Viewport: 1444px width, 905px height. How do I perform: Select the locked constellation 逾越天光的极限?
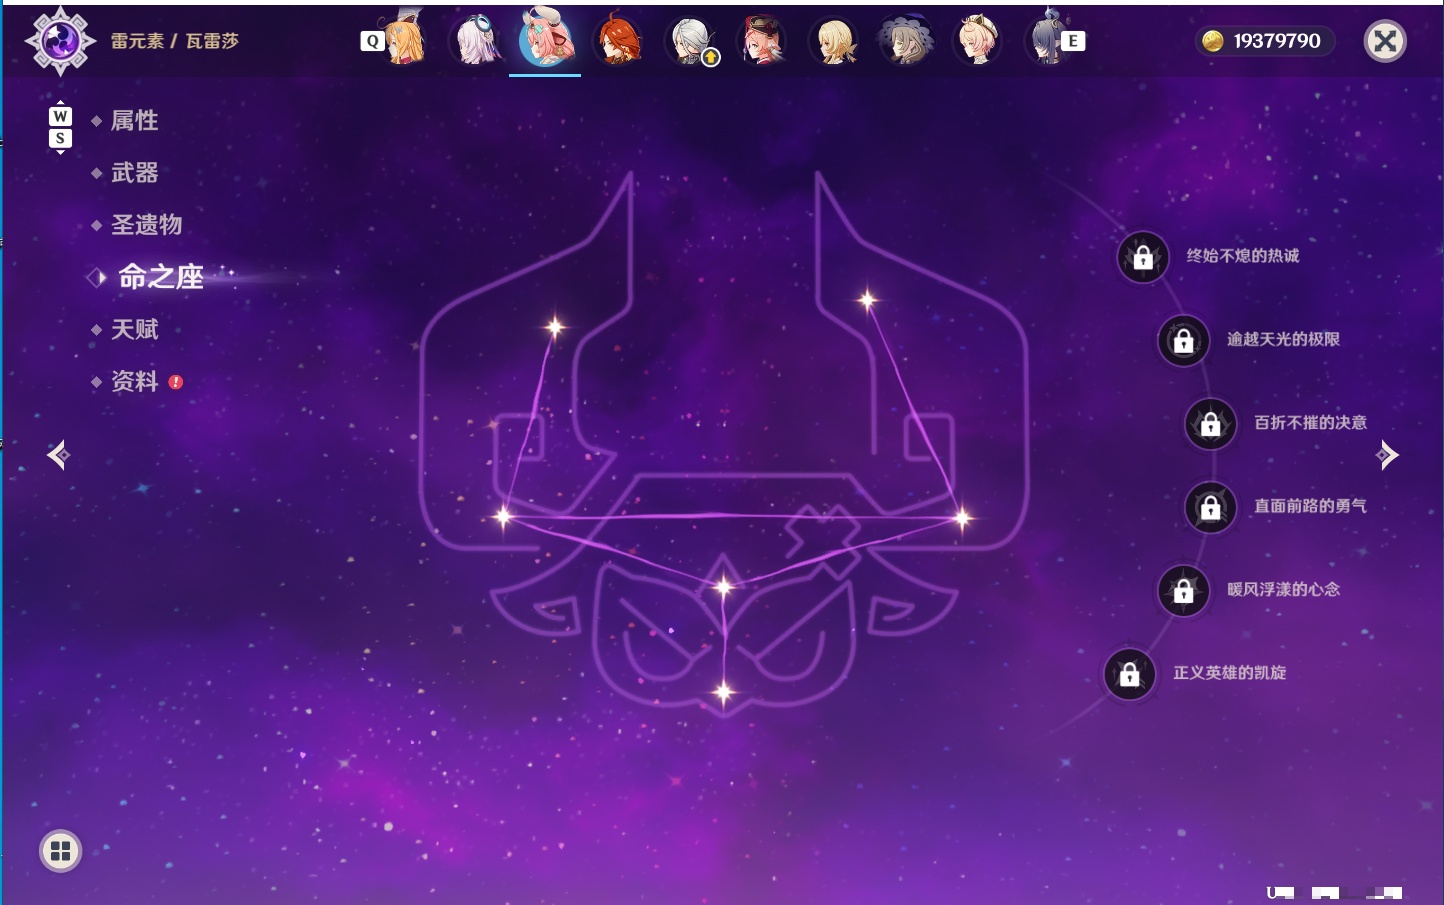click(x=1183, y=340)
